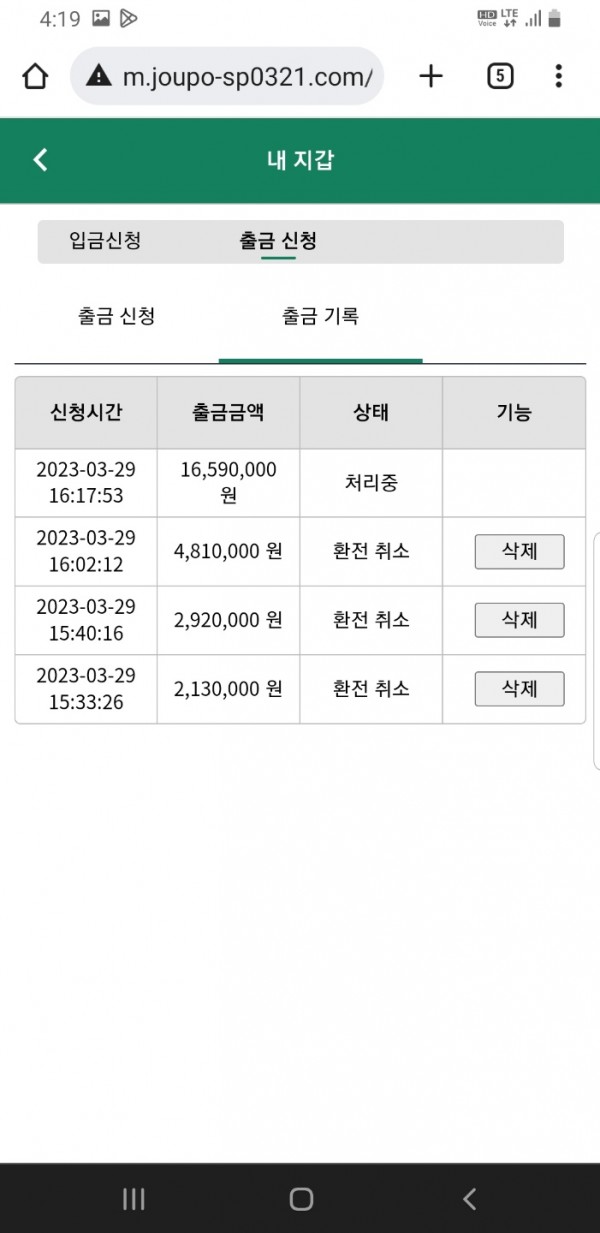The height and width of the screenshot is (1233, 600).
Task: Tap the back arrow in the 내 지갑 header
Action: [x=40, y=160]
